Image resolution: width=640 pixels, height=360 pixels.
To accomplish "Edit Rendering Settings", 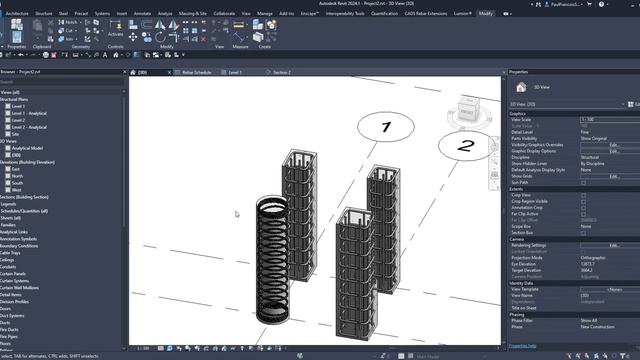I will 610,245.
